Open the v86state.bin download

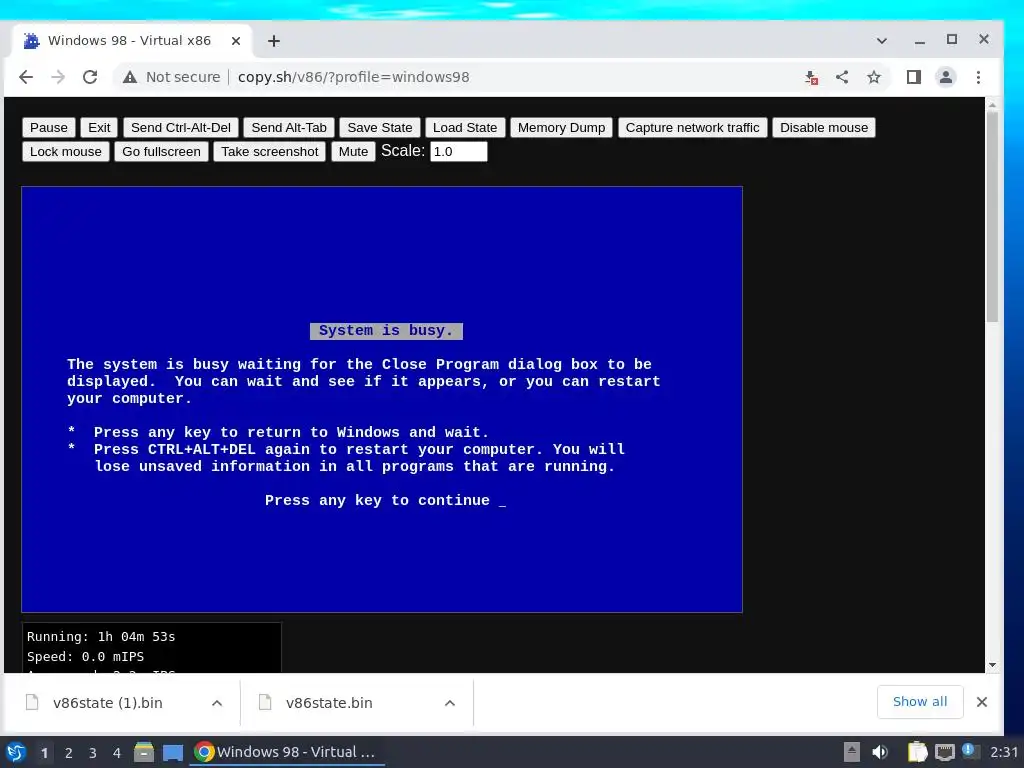329,703
